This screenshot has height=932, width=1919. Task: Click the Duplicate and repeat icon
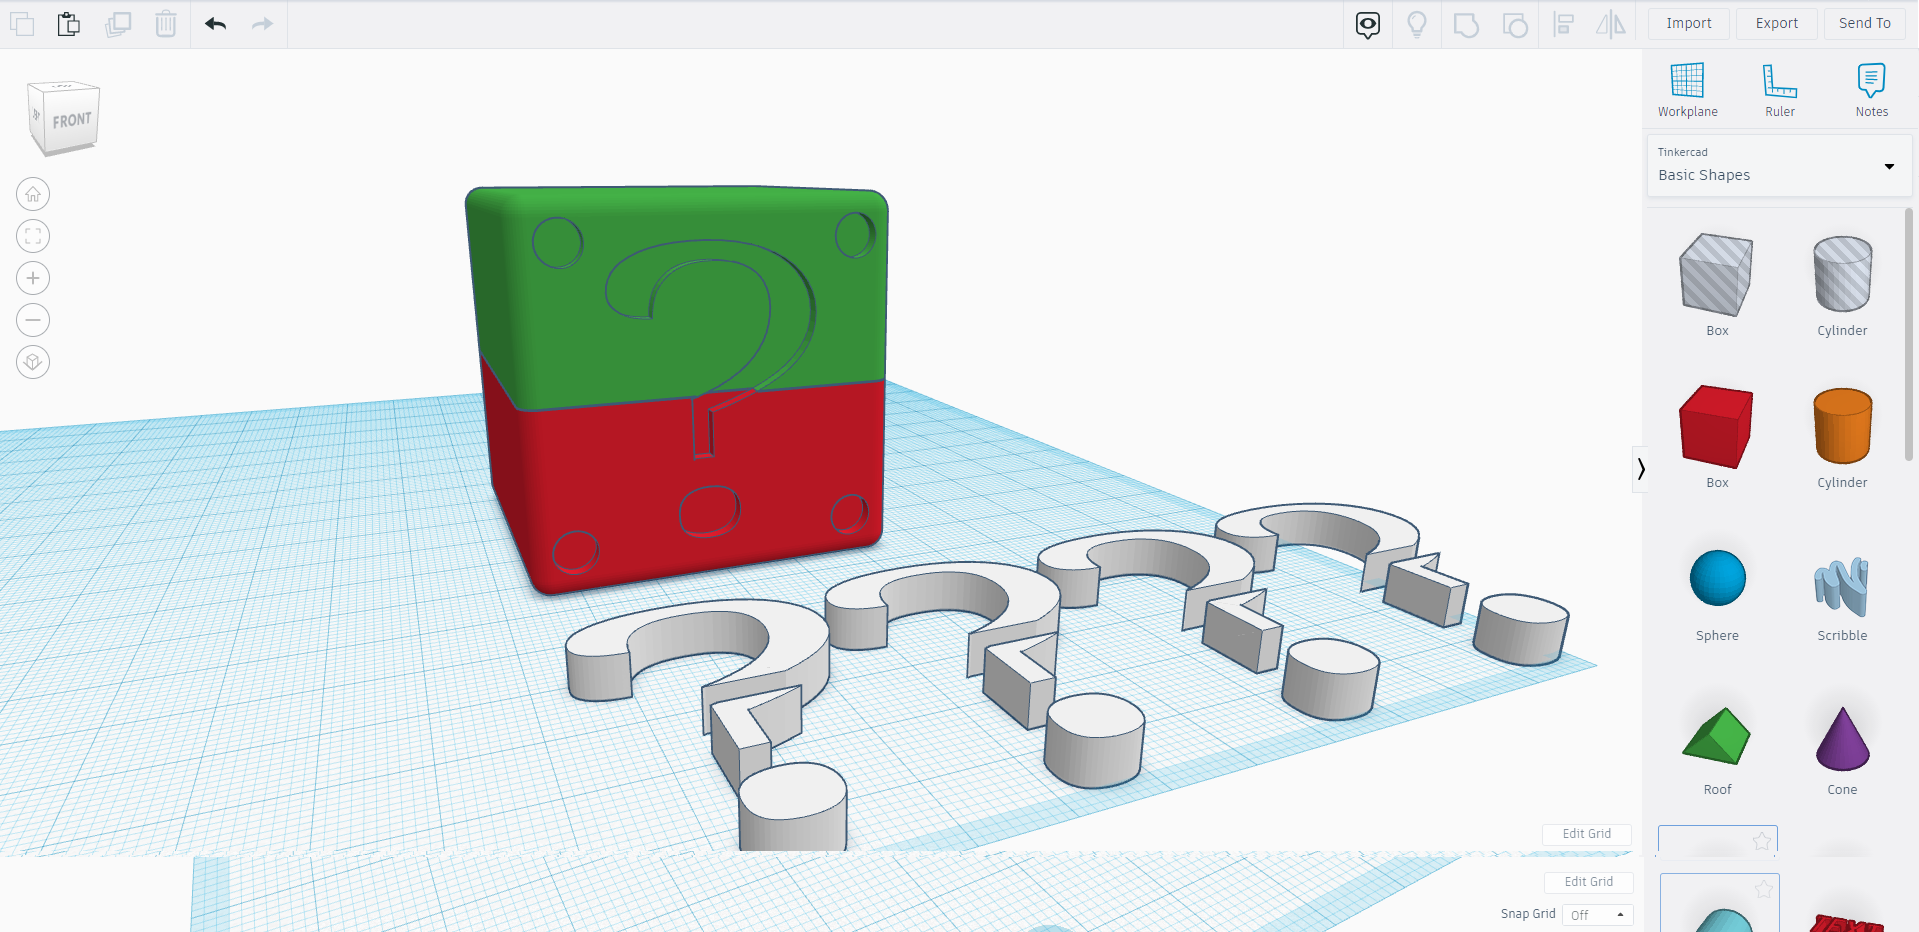(x=118, y=24)
